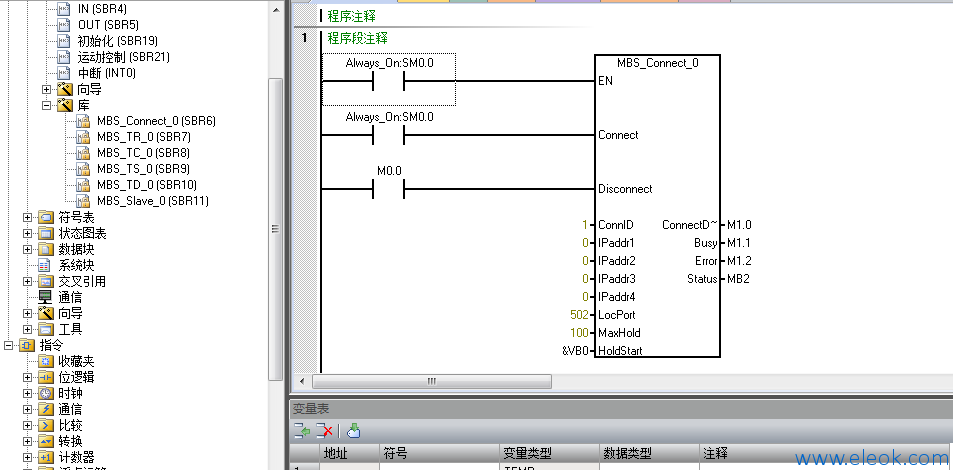Screen dimensions: 953x470
Task: Click the MaxHold value 100
Action: point(579,333)
